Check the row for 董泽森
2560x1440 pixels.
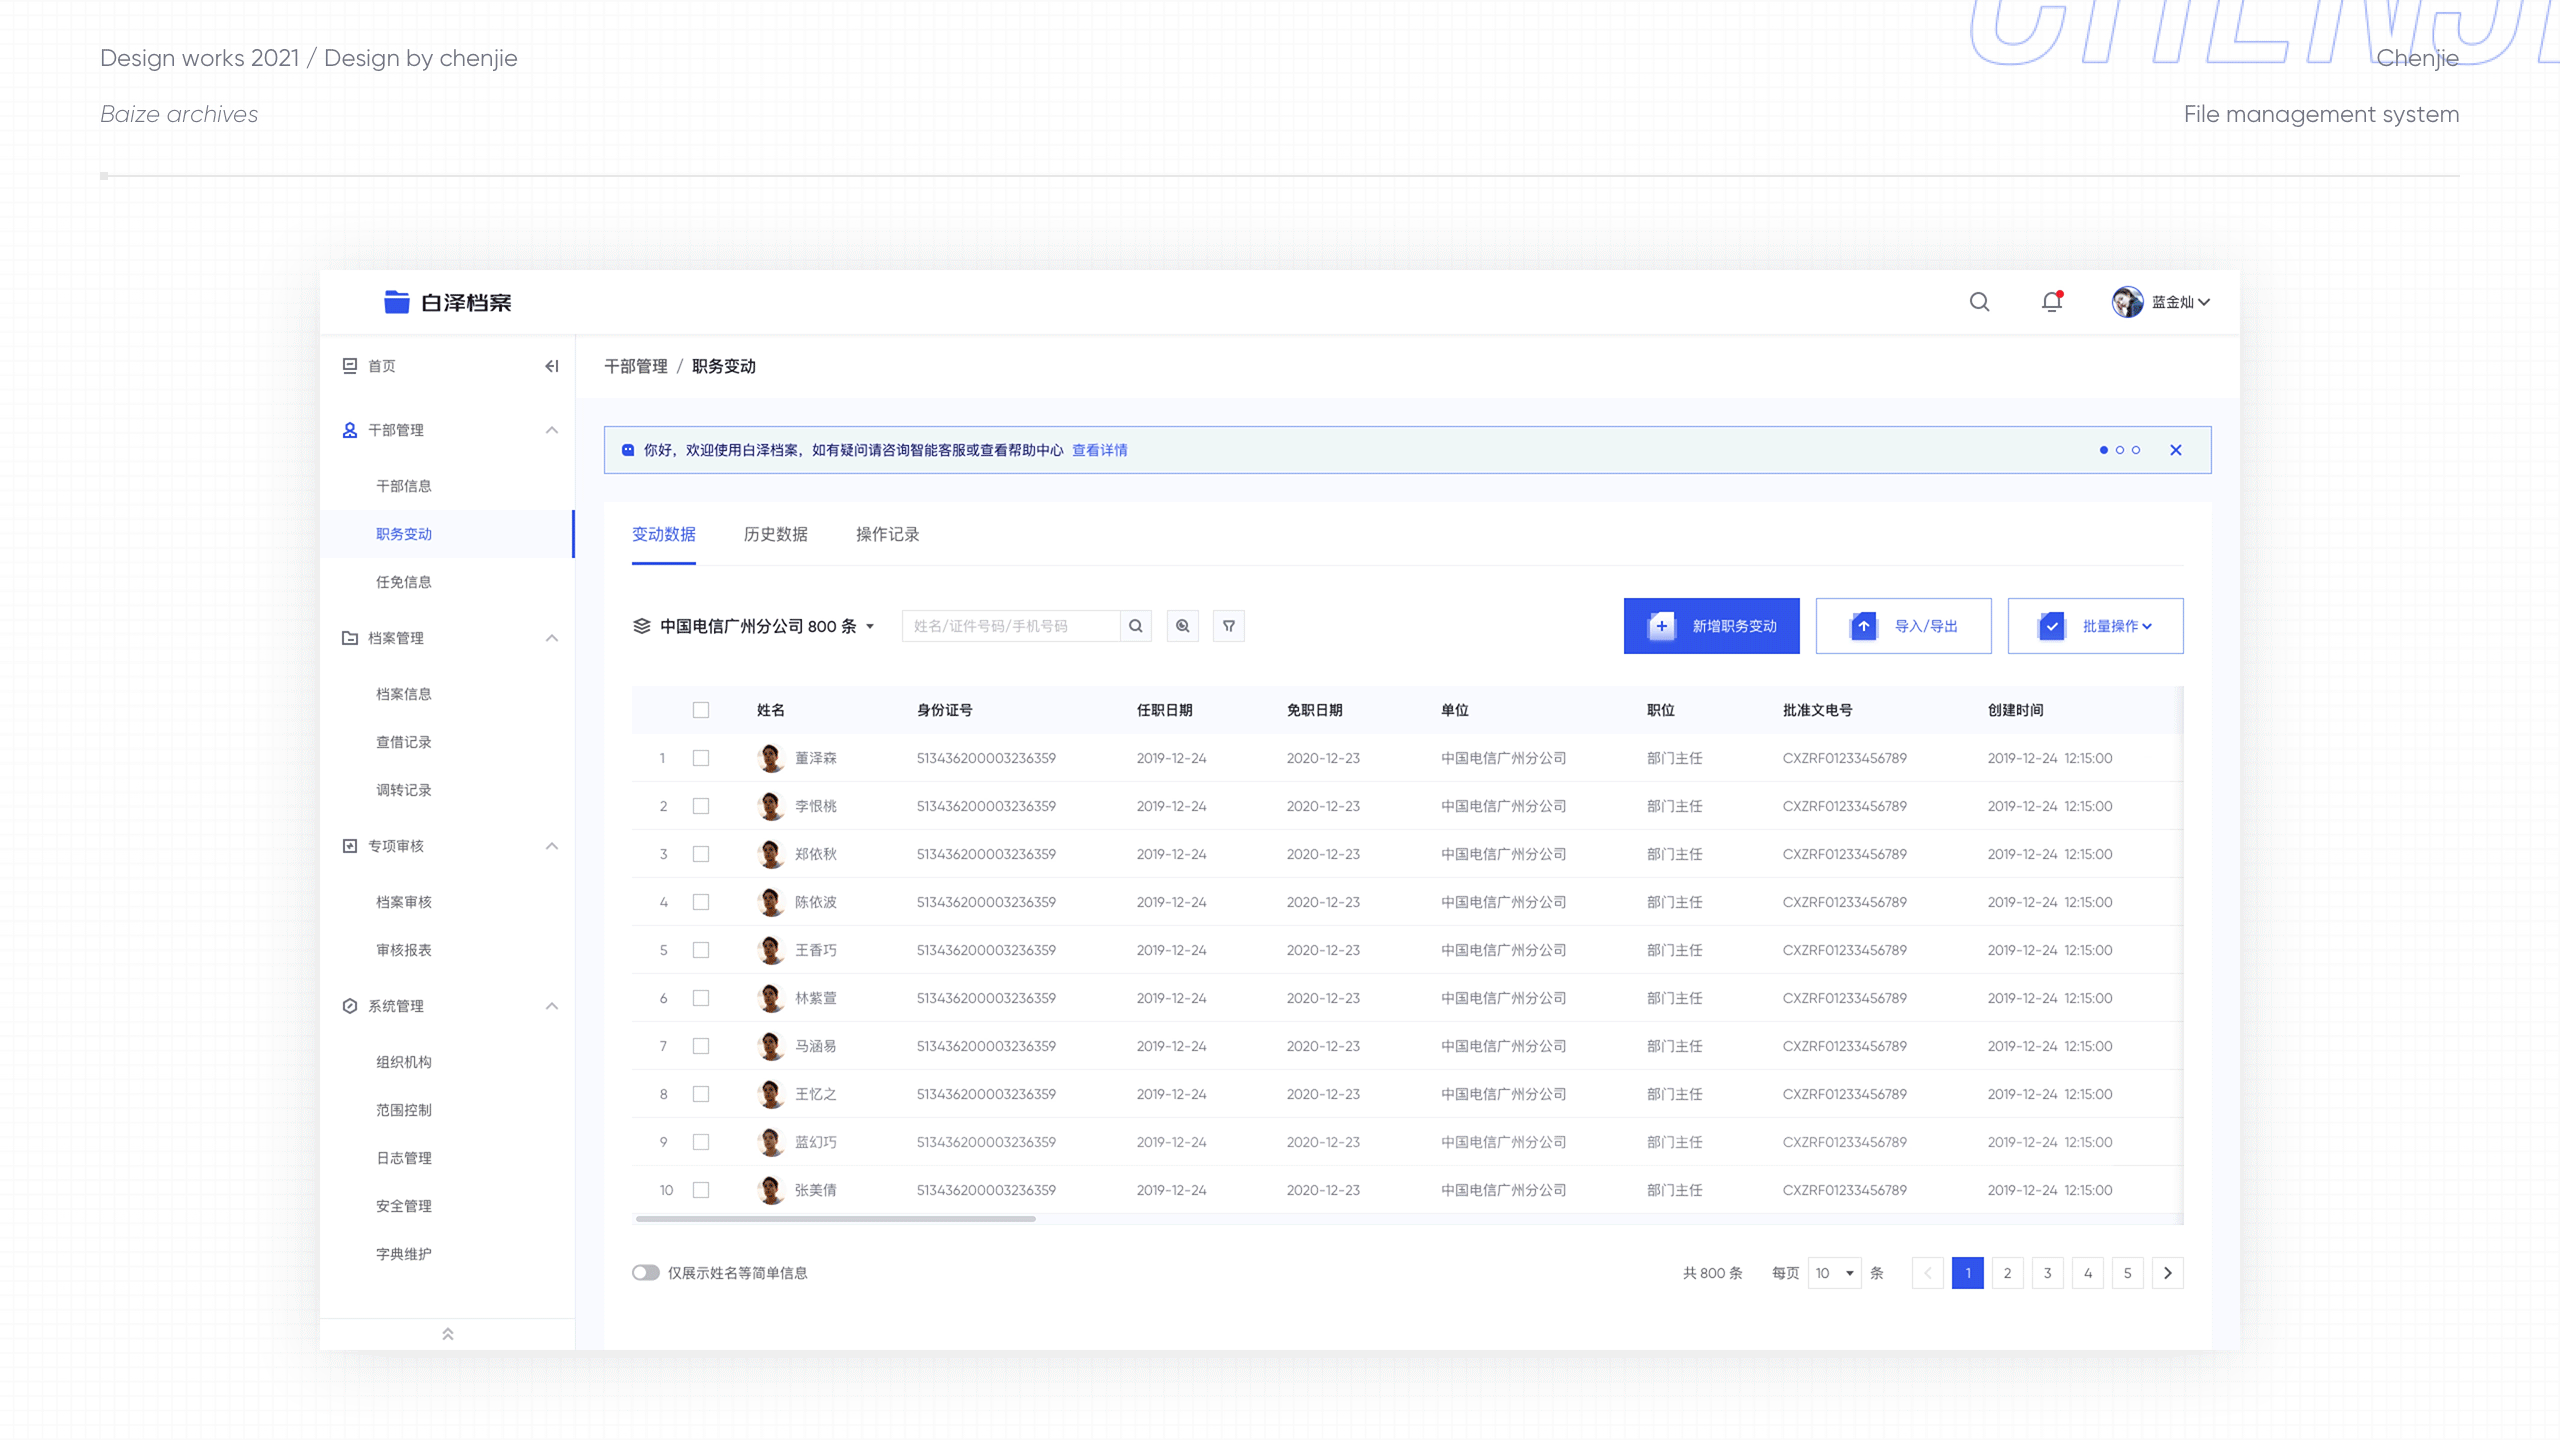coord(701,758)
